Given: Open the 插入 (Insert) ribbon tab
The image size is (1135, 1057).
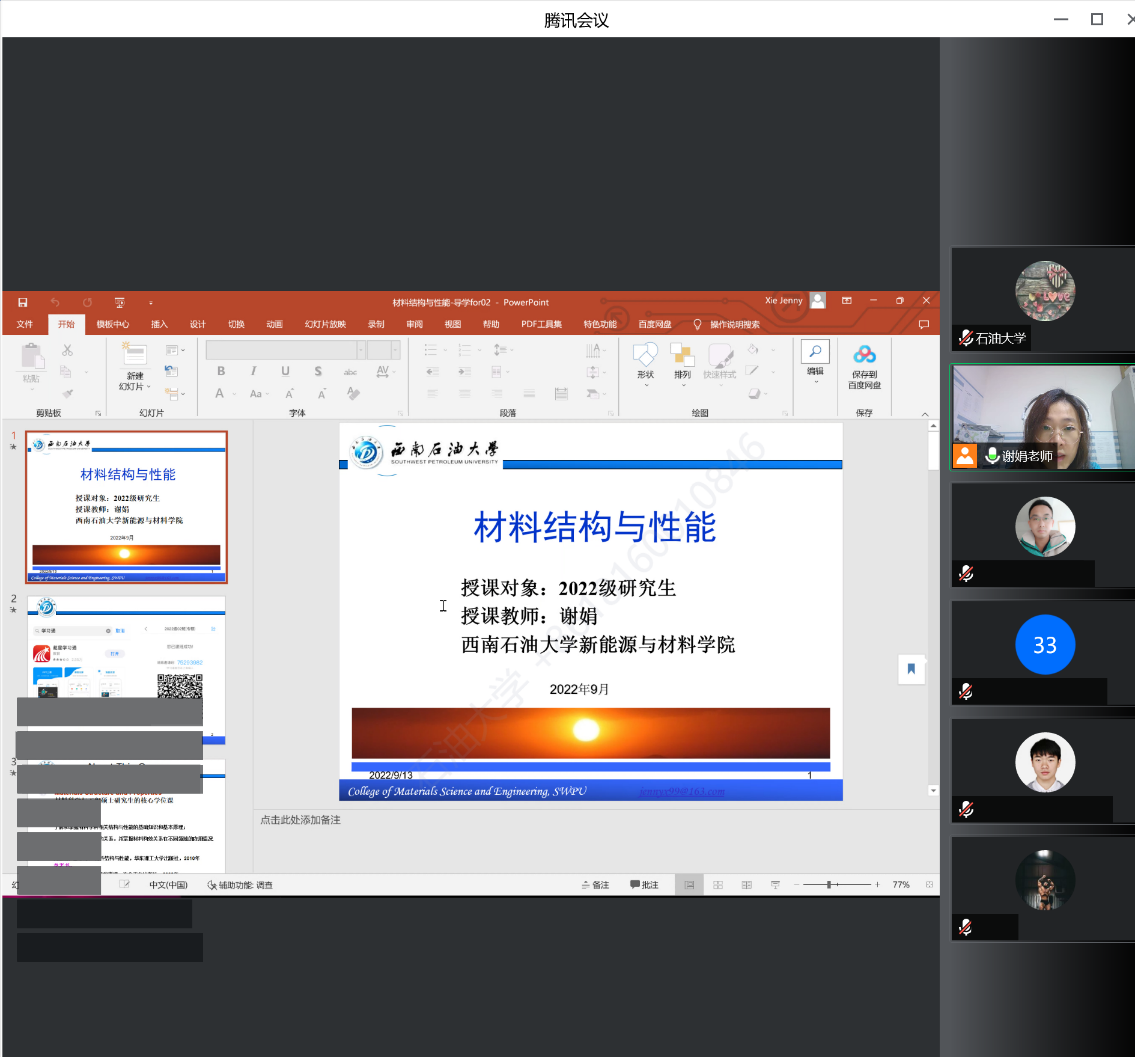Looking at the screenshot, I should pyautogui.click(x=159, y=324).
